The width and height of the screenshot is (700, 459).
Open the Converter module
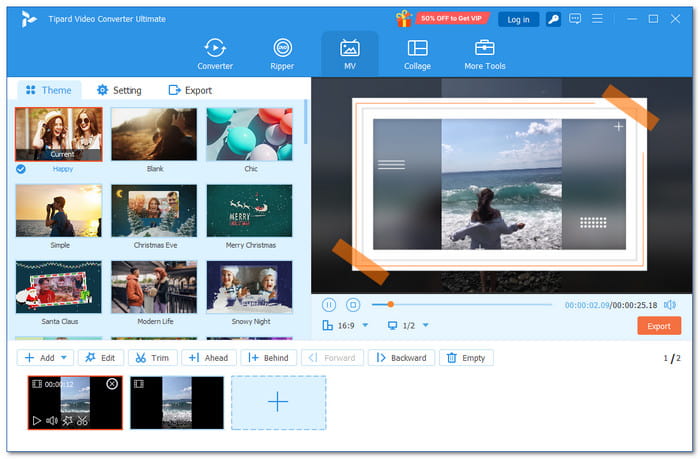pyautogui.click(x=215, y=54)
